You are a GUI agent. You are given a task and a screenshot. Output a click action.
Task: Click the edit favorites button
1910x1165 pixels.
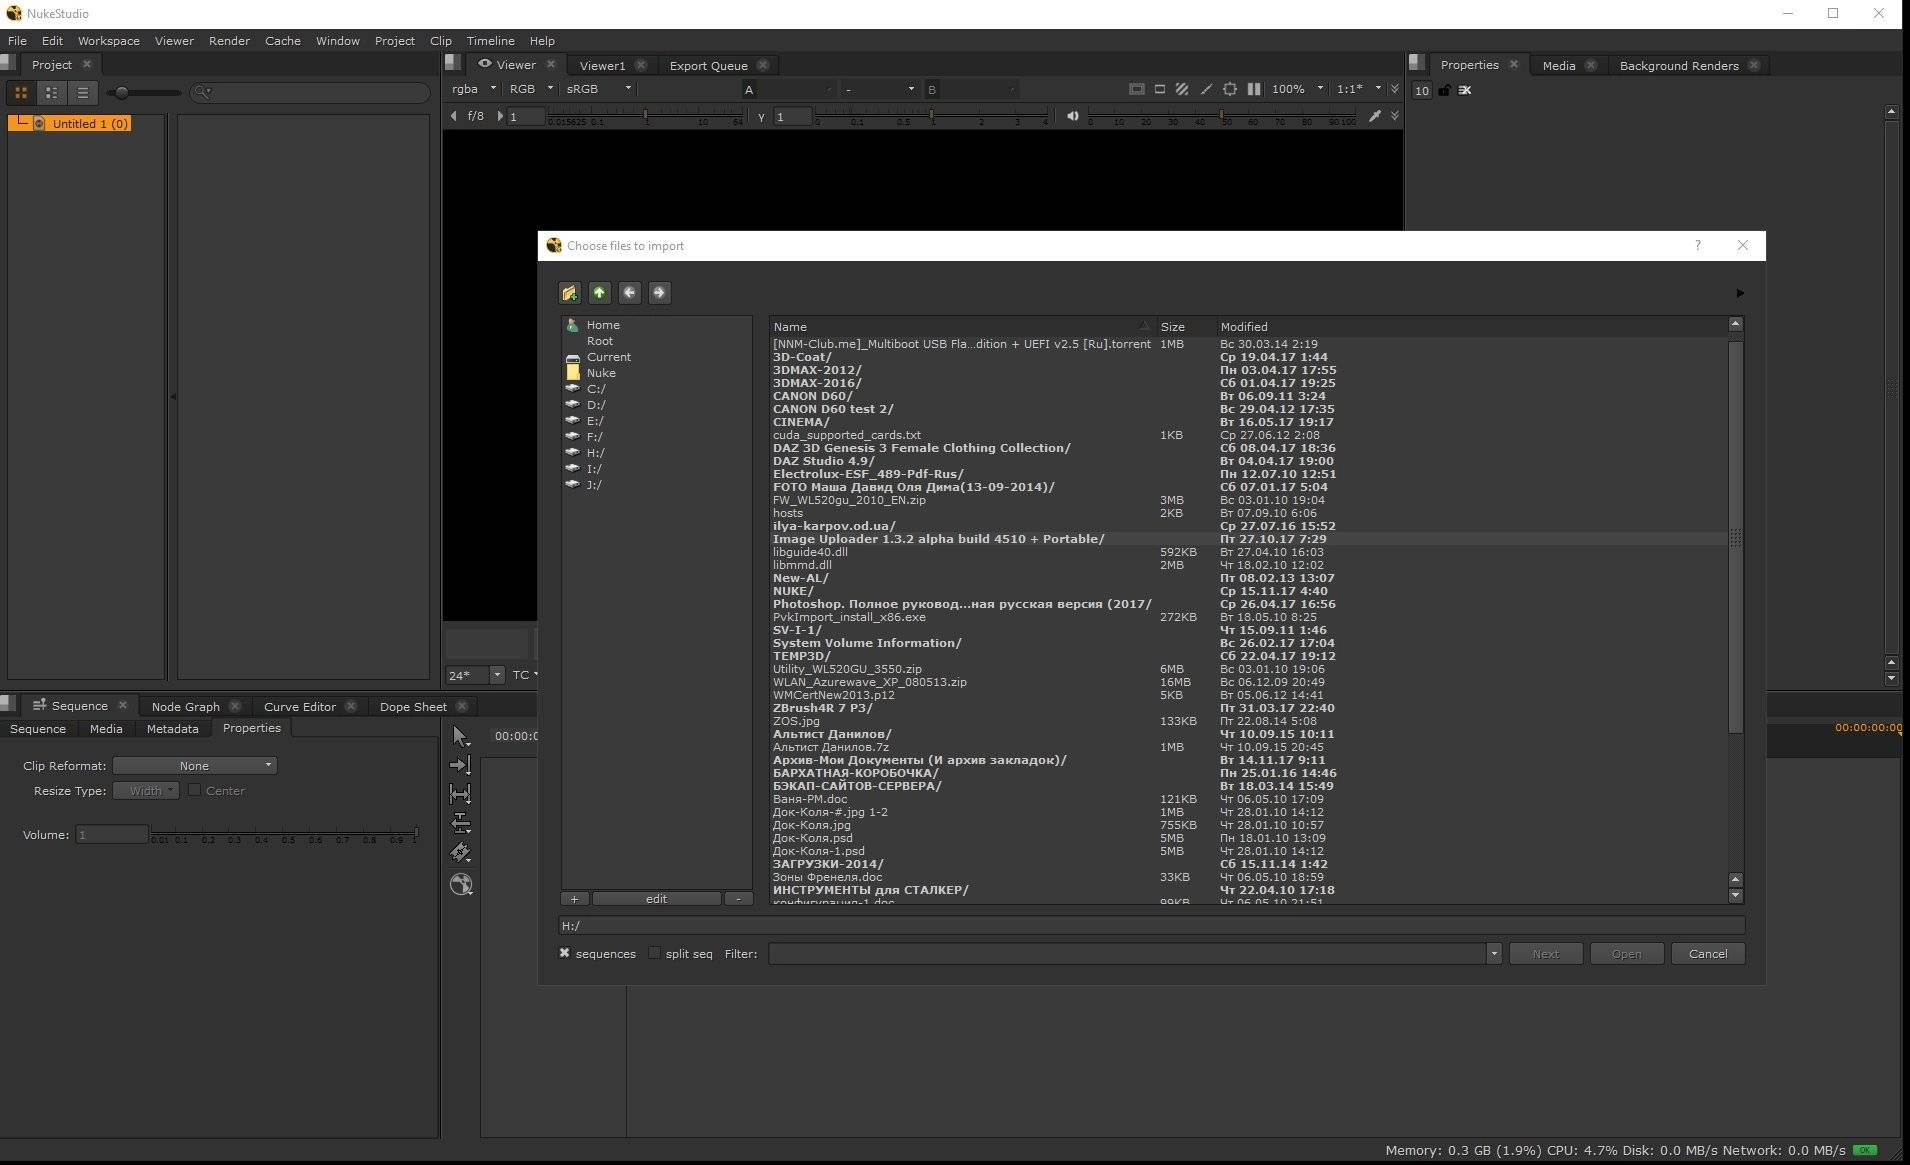656,899
